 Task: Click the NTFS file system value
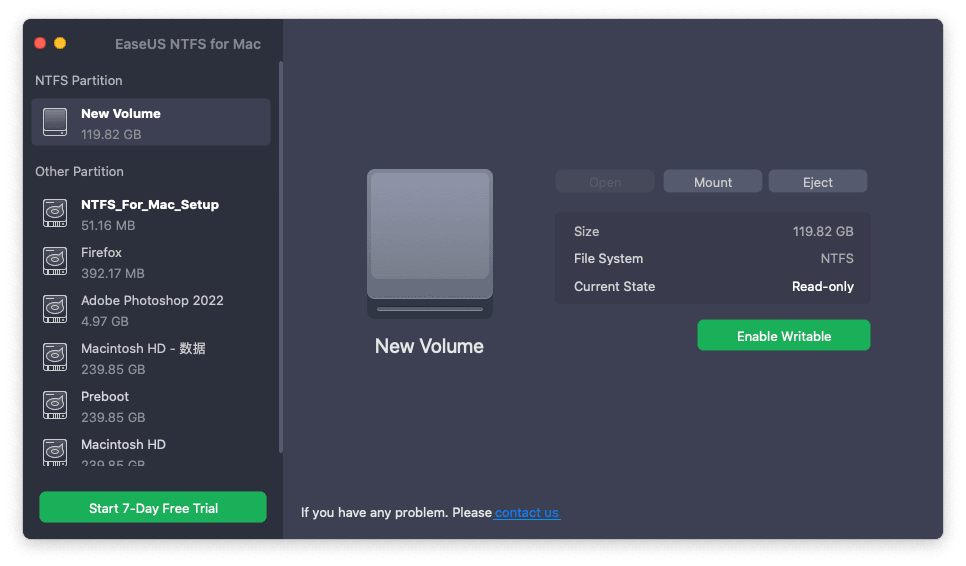[837, 259]
